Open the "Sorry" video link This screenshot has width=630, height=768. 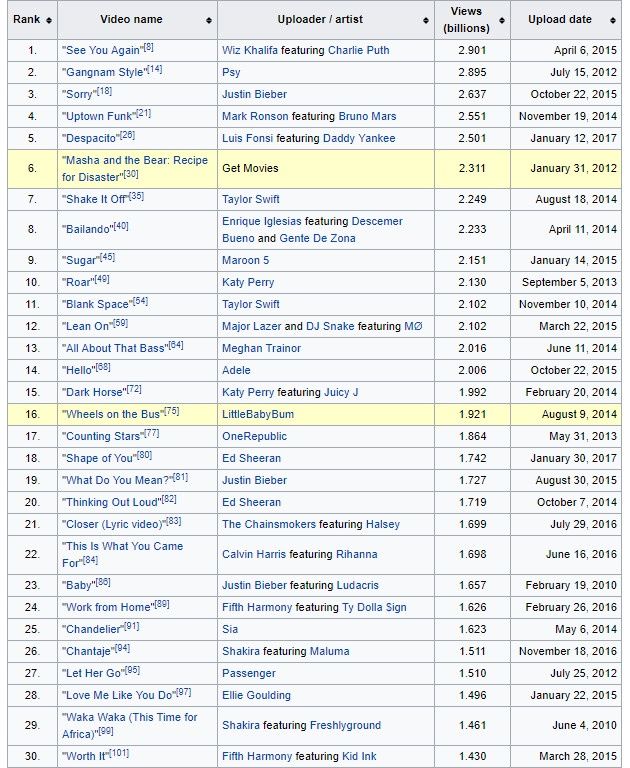click(x=79, y=95)
